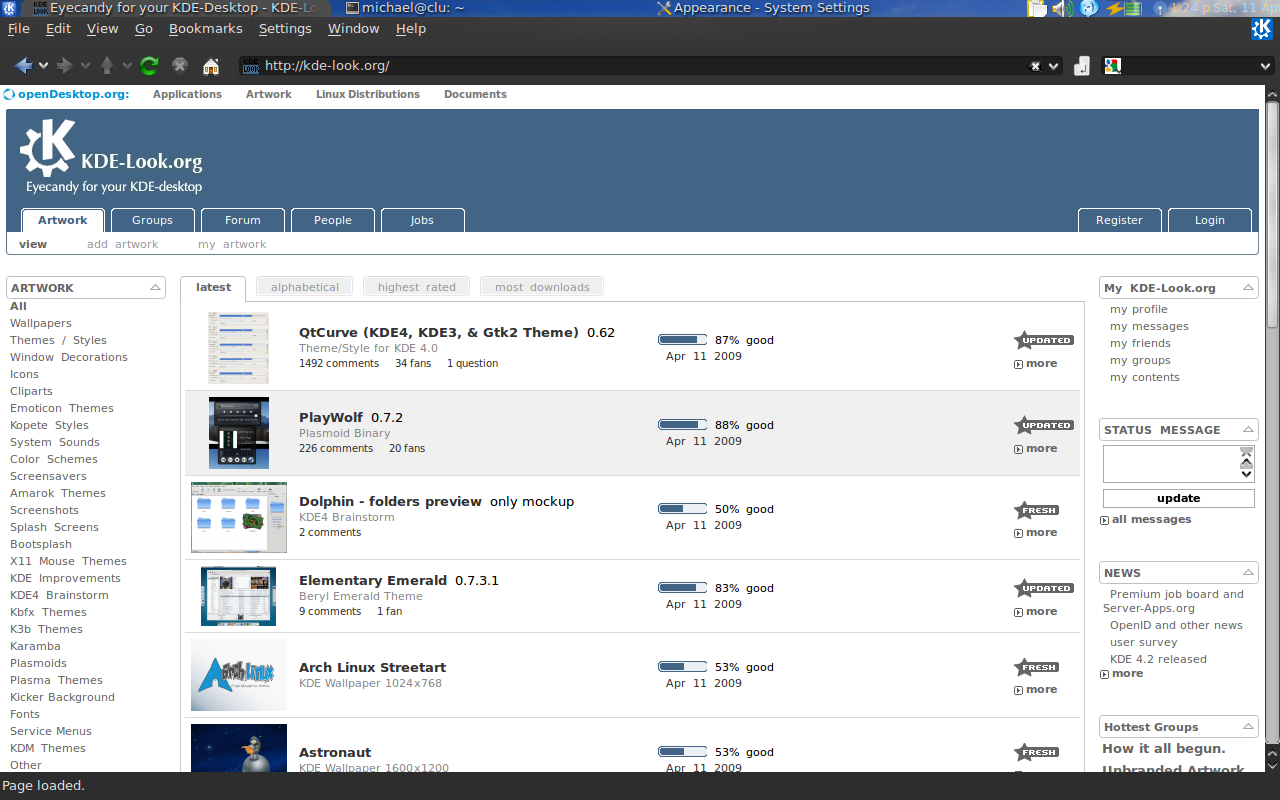
Task: Switch to Appearance - System Settings in the taskbar
Action: pyautogui.click(x=763, y=8)
